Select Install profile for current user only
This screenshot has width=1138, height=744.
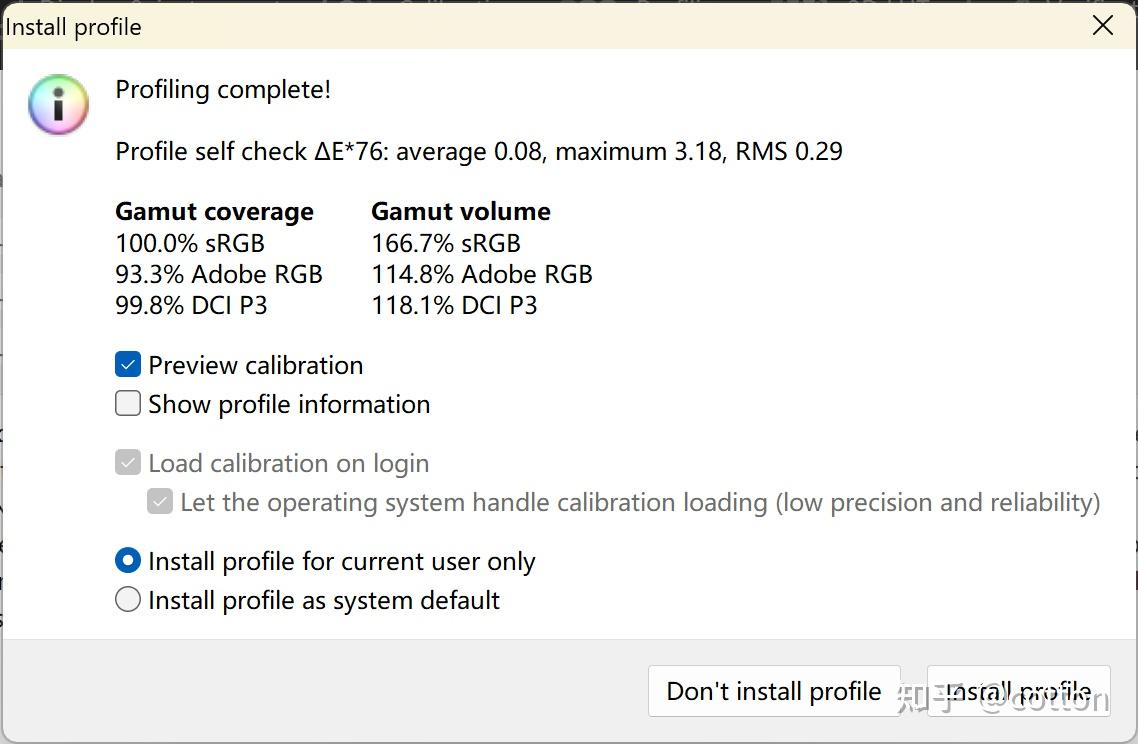point(128,561)
